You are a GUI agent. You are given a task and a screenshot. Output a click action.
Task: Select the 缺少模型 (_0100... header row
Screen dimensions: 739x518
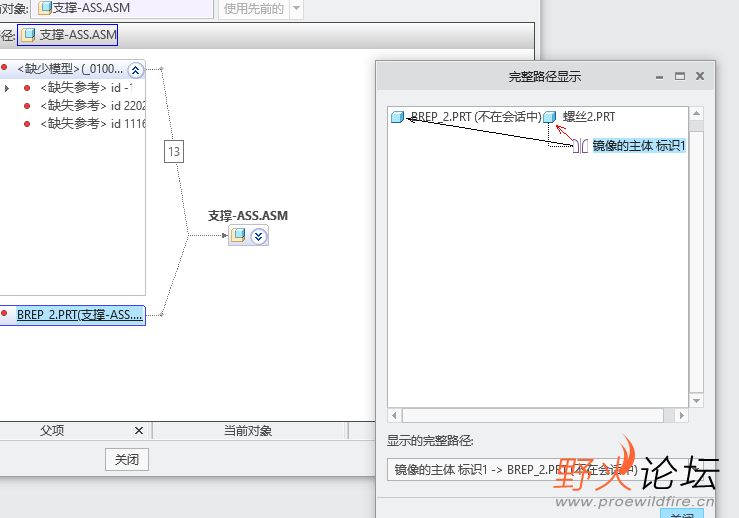click(71, 69)
